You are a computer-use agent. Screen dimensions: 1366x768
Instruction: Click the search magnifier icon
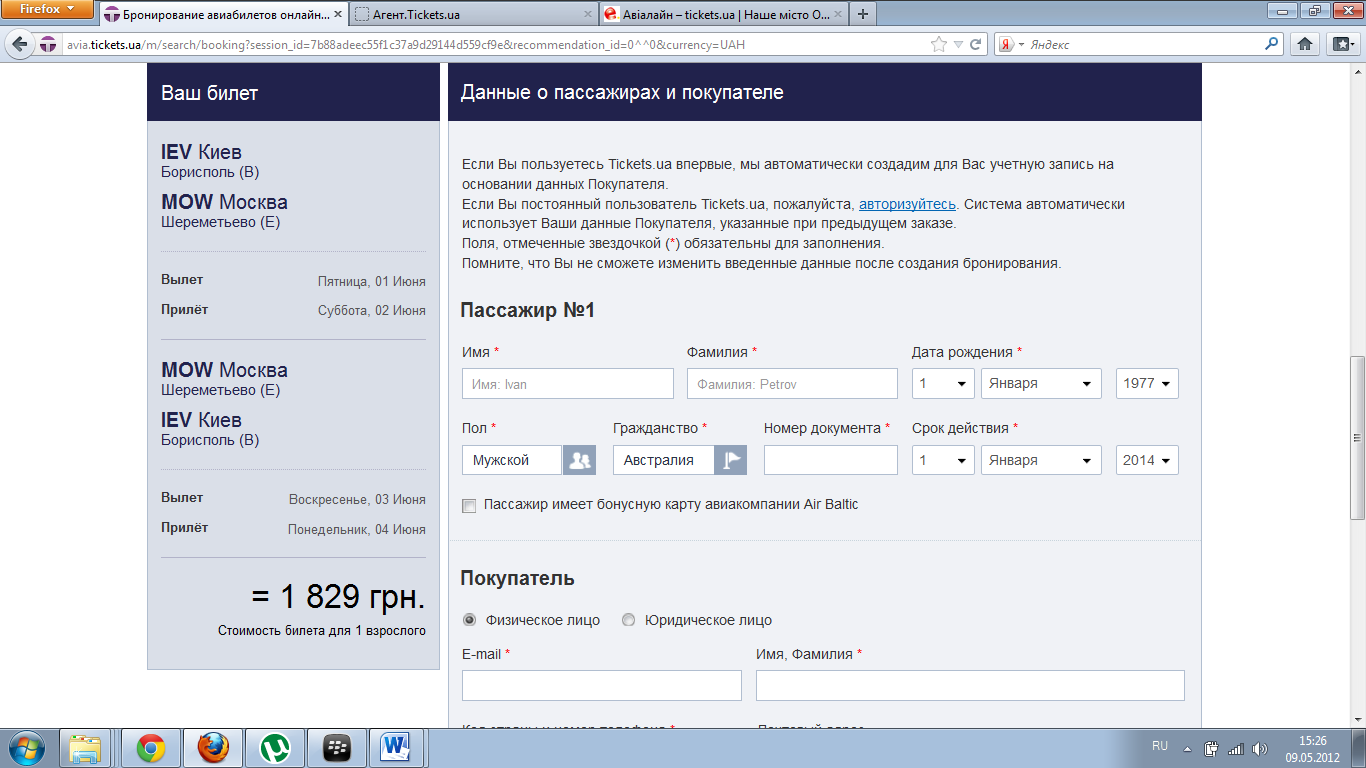coord(1272,44)
